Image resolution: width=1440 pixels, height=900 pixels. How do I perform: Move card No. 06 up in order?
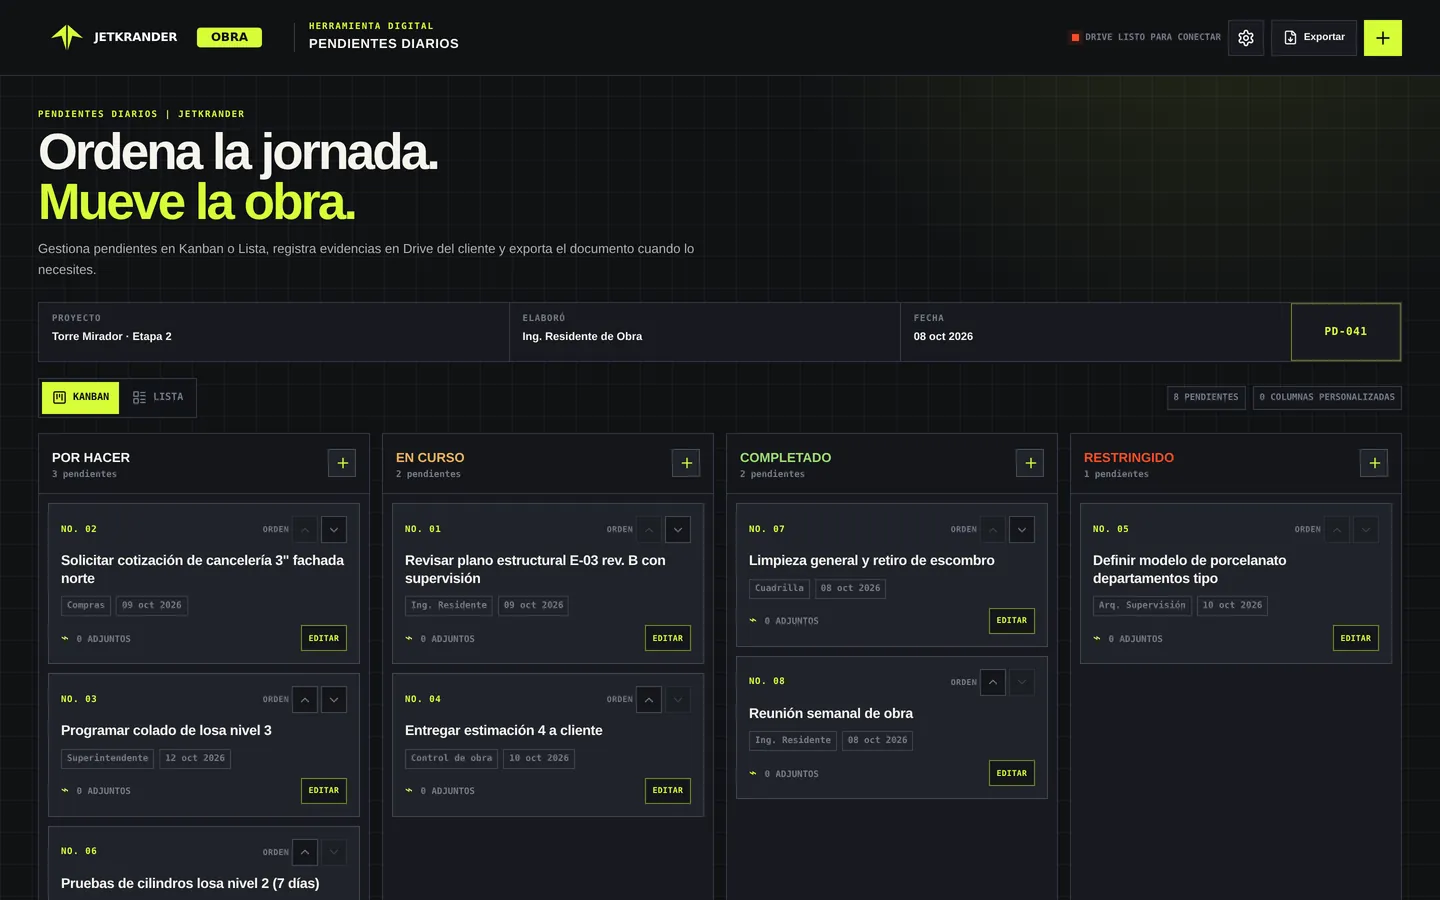point(305,852)
